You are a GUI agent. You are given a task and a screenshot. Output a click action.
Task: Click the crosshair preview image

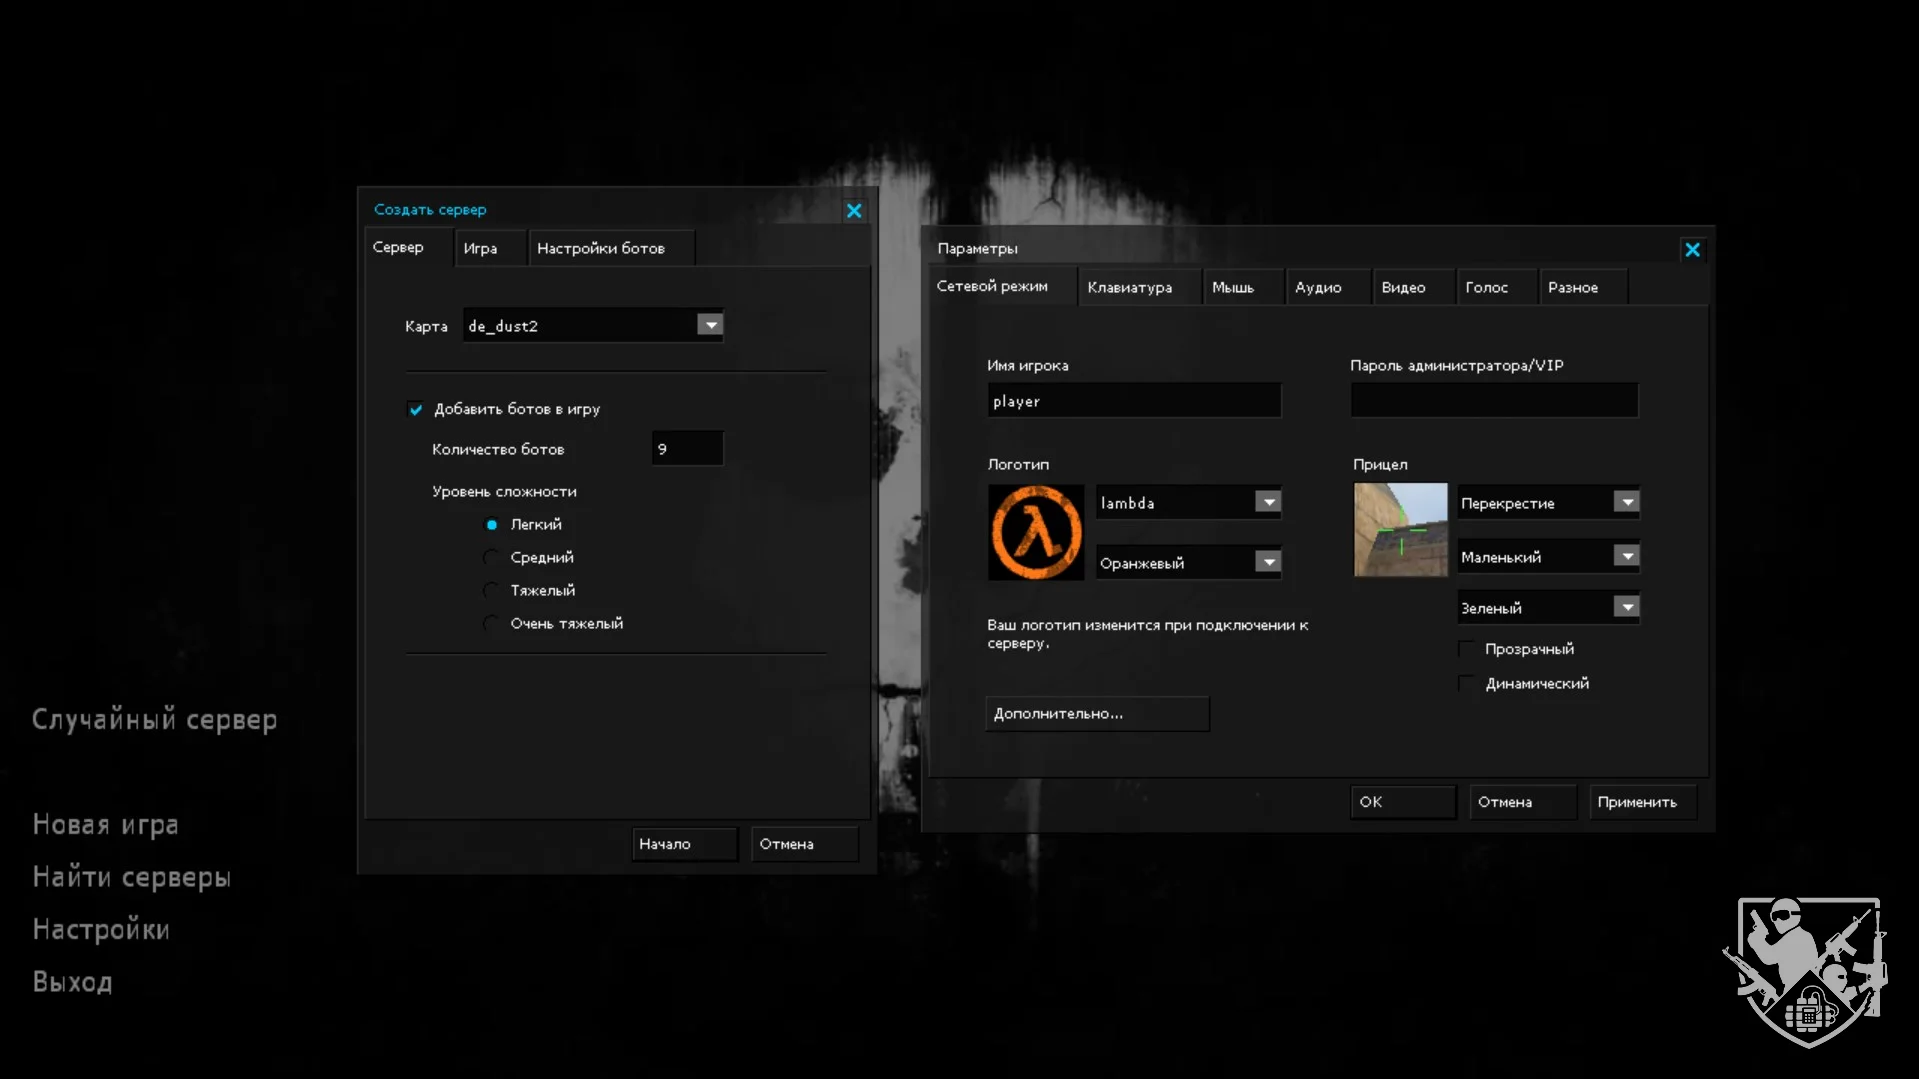tap(1400, 530)
